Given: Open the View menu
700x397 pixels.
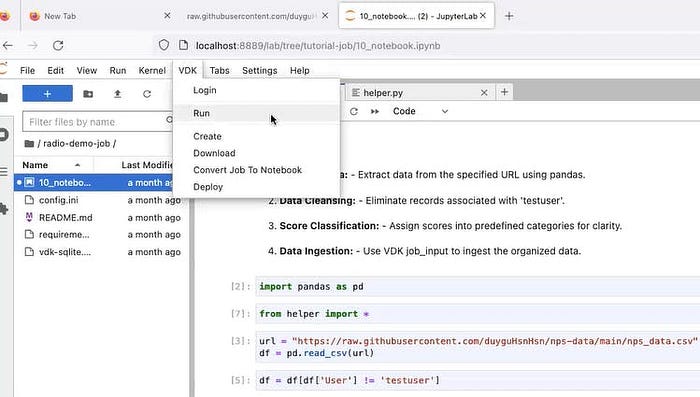Looking at the screenshot, I should click(x=87, y=71).
